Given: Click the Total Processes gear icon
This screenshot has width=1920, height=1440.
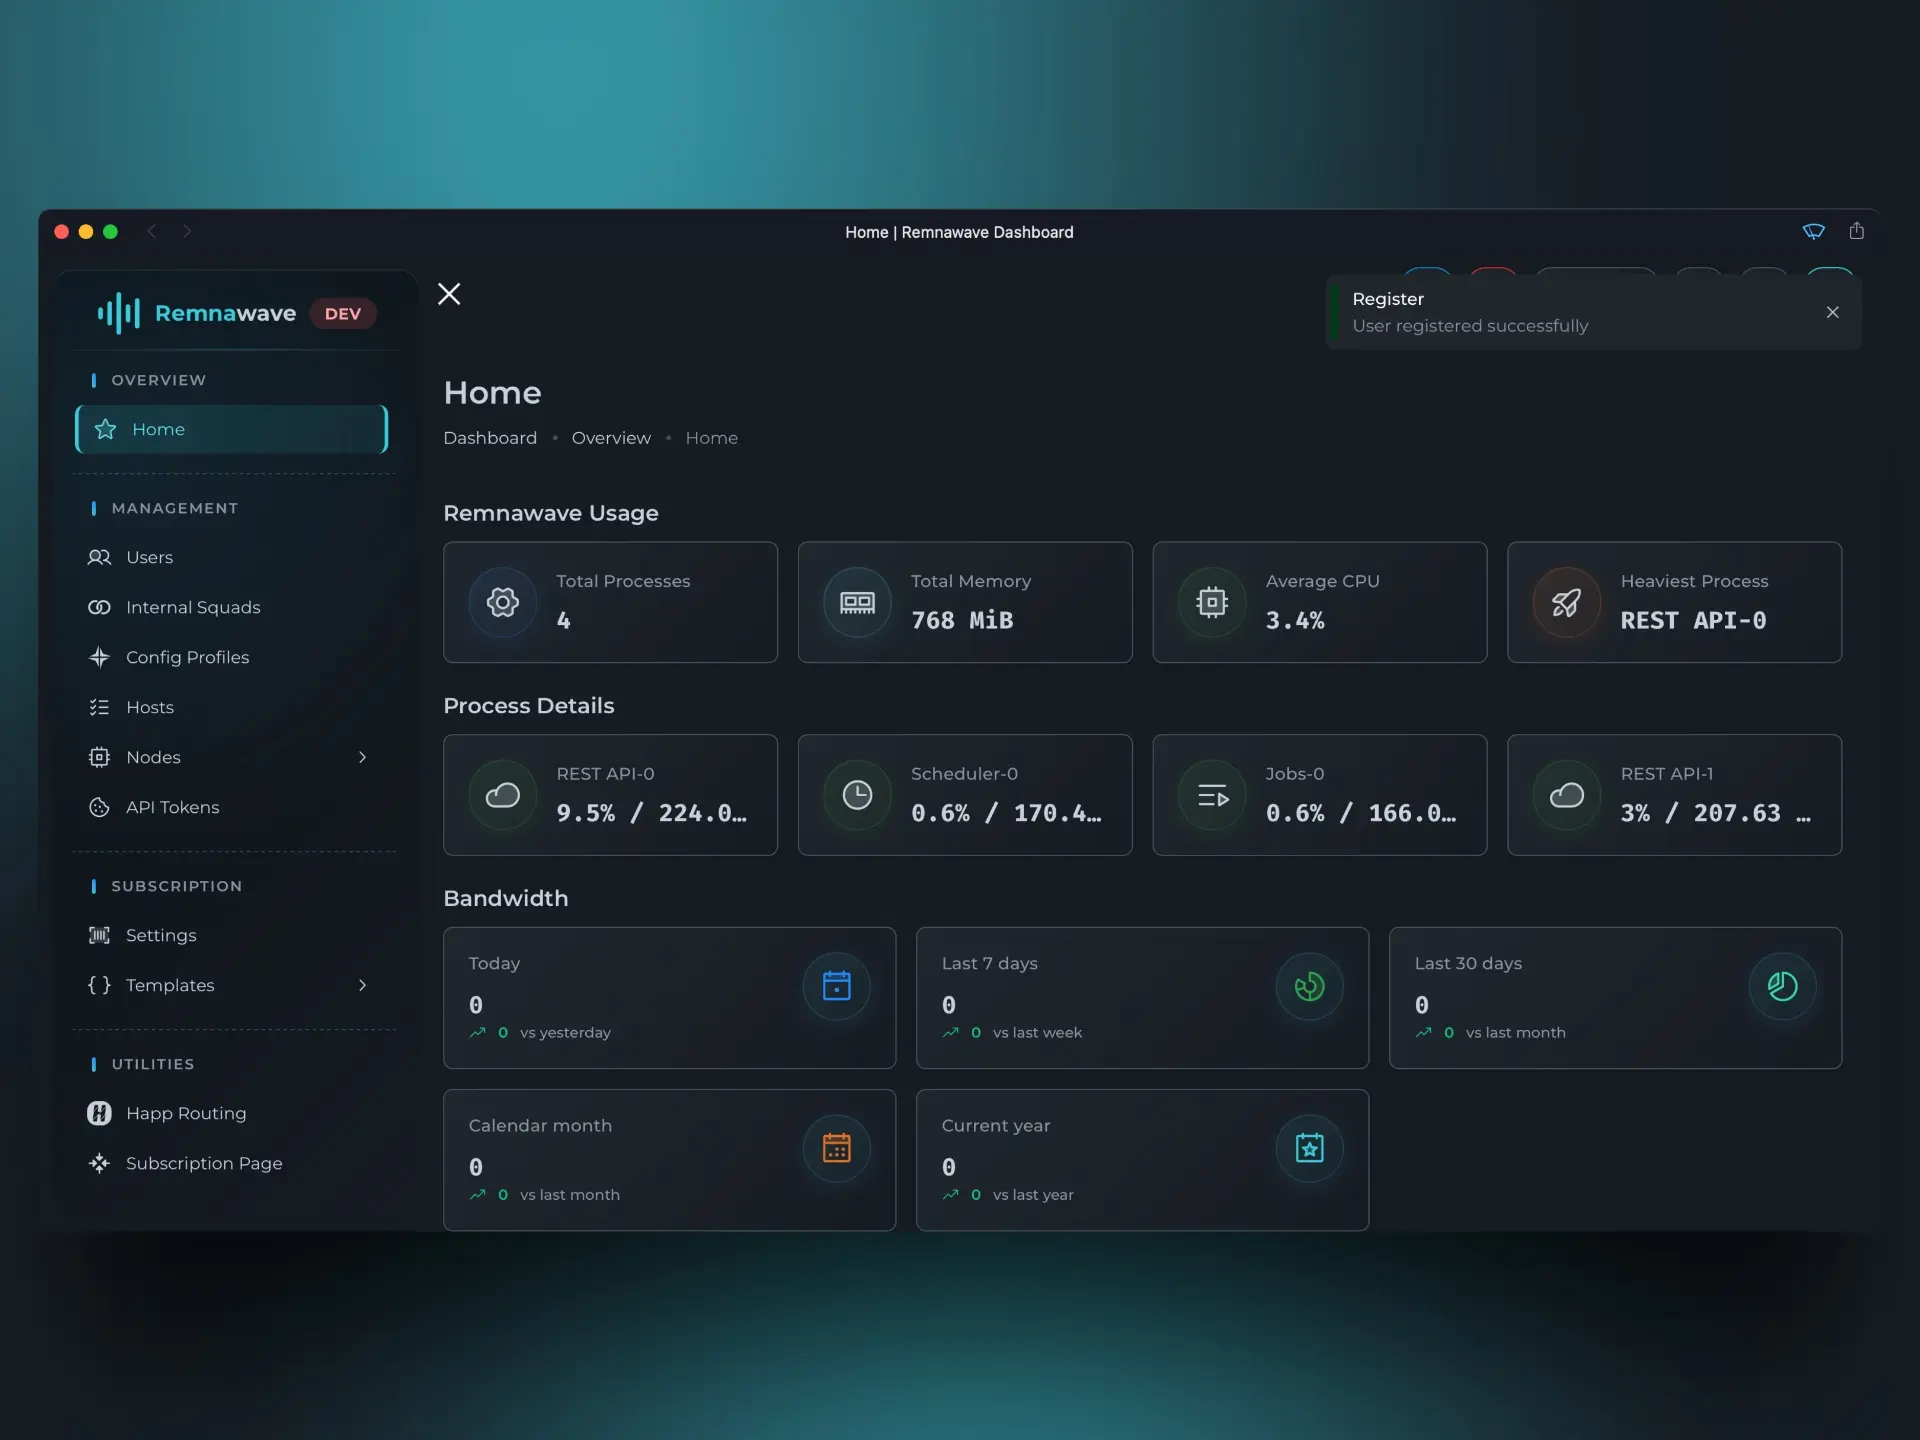Looking at the screenshot, I should pyautogui.click(x=501, y=602).
